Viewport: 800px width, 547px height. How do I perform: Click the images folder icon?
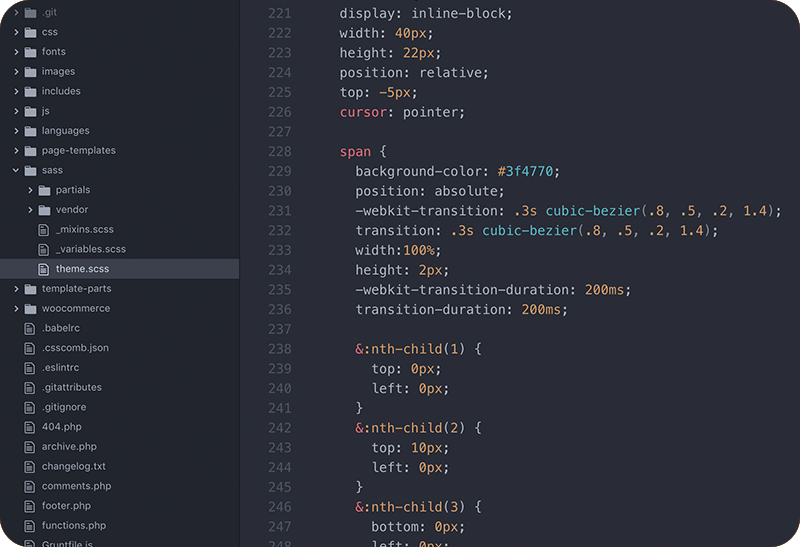(31, 72)
